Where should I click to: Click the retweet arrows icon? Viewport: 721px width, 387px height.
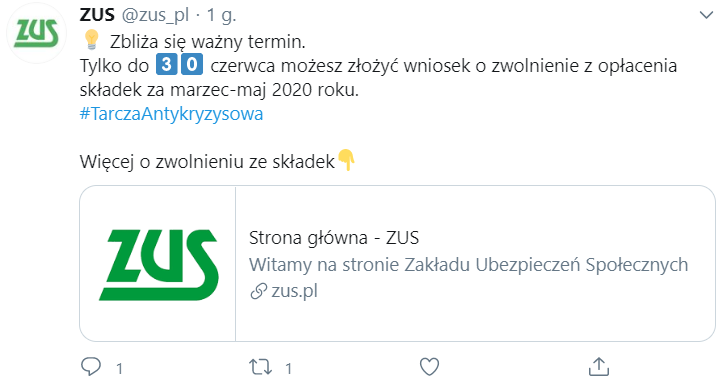pos(260,367)
